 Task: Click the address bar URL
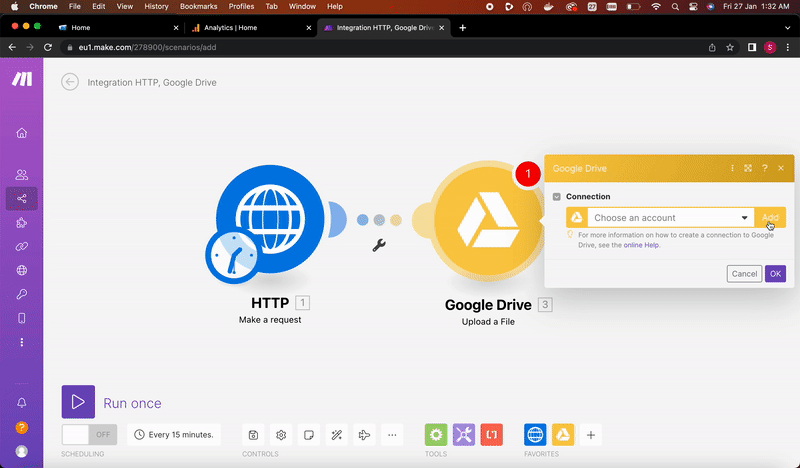(147, 47)
